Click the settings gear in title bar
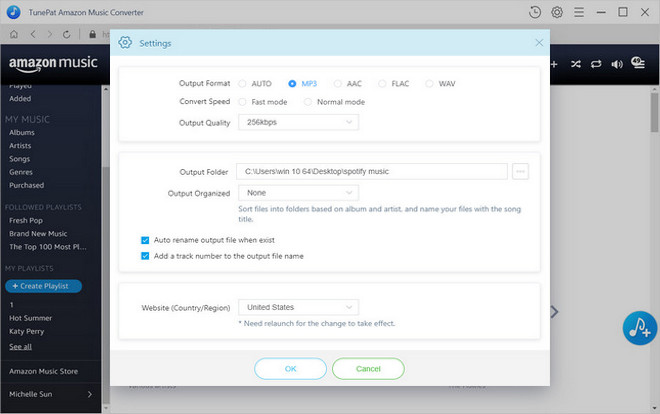The width and height of the screenshot is (660, 414). click(x=557, y=12)
